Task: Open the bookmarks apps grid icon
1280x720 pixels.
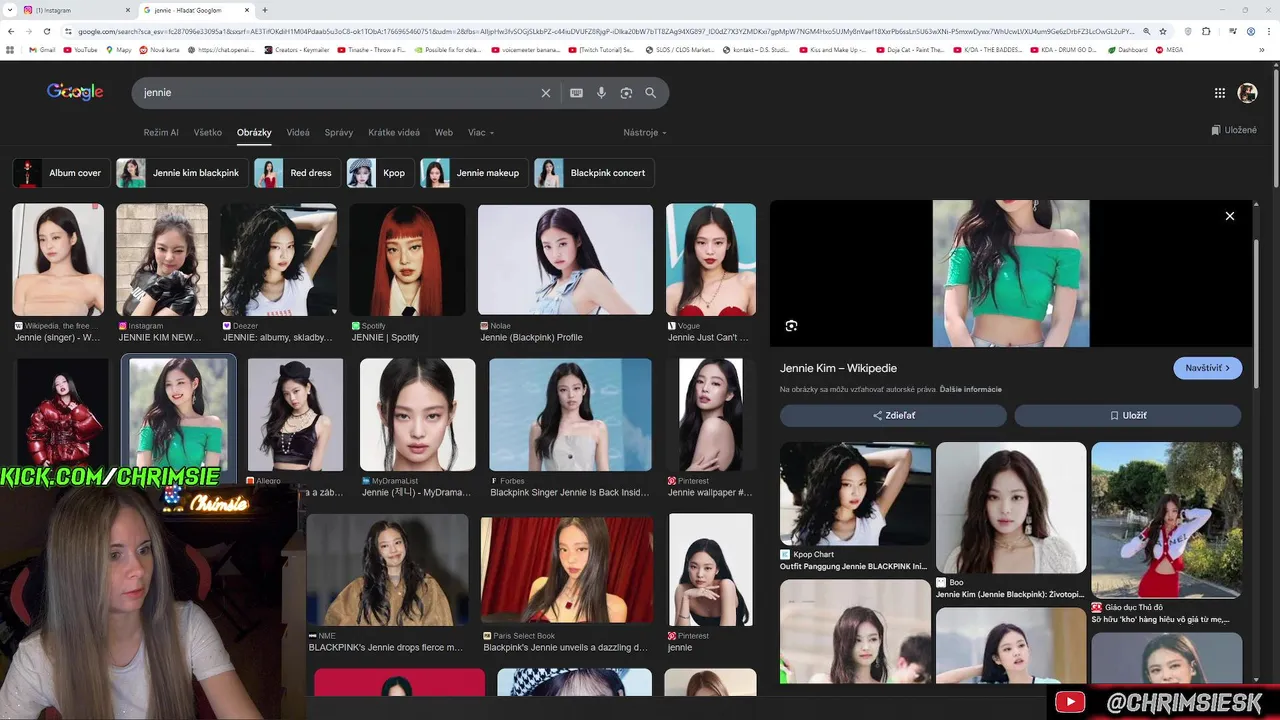Action: pos(10,49)
